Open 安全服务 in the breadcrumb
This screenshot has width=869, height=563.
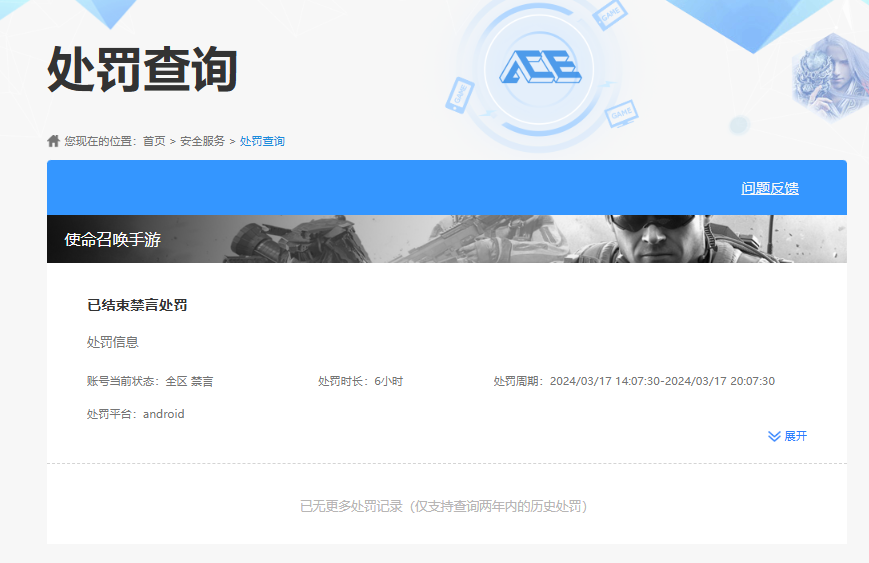coord(202,141)
